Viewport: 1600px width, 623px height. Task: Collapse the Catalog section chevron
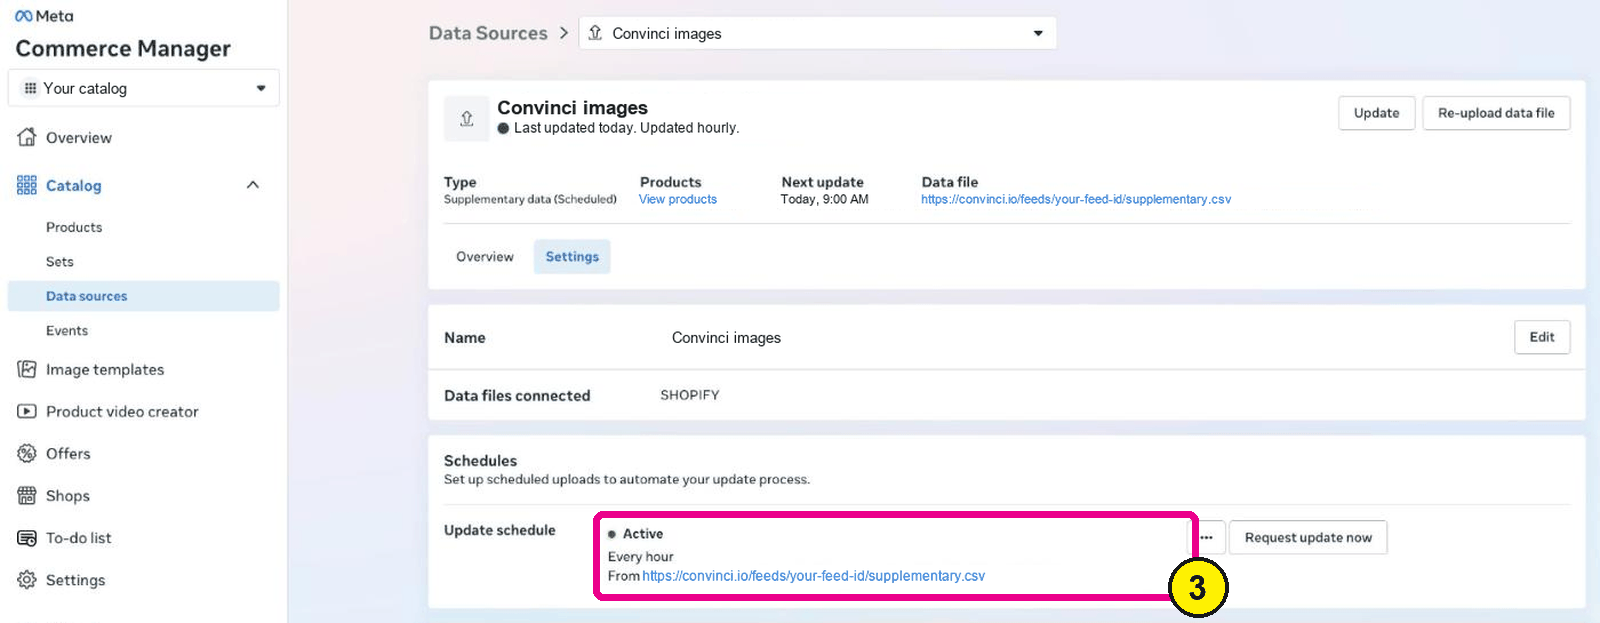pyautogui.click(x=253, y=185)
